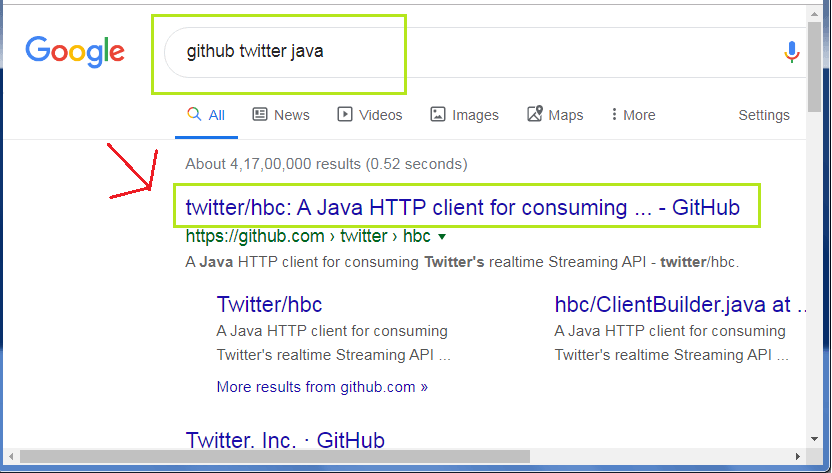832x473 pixels.
Task: Click the vertical scrollbar up arrow
Action: click(x=814, y=14)
